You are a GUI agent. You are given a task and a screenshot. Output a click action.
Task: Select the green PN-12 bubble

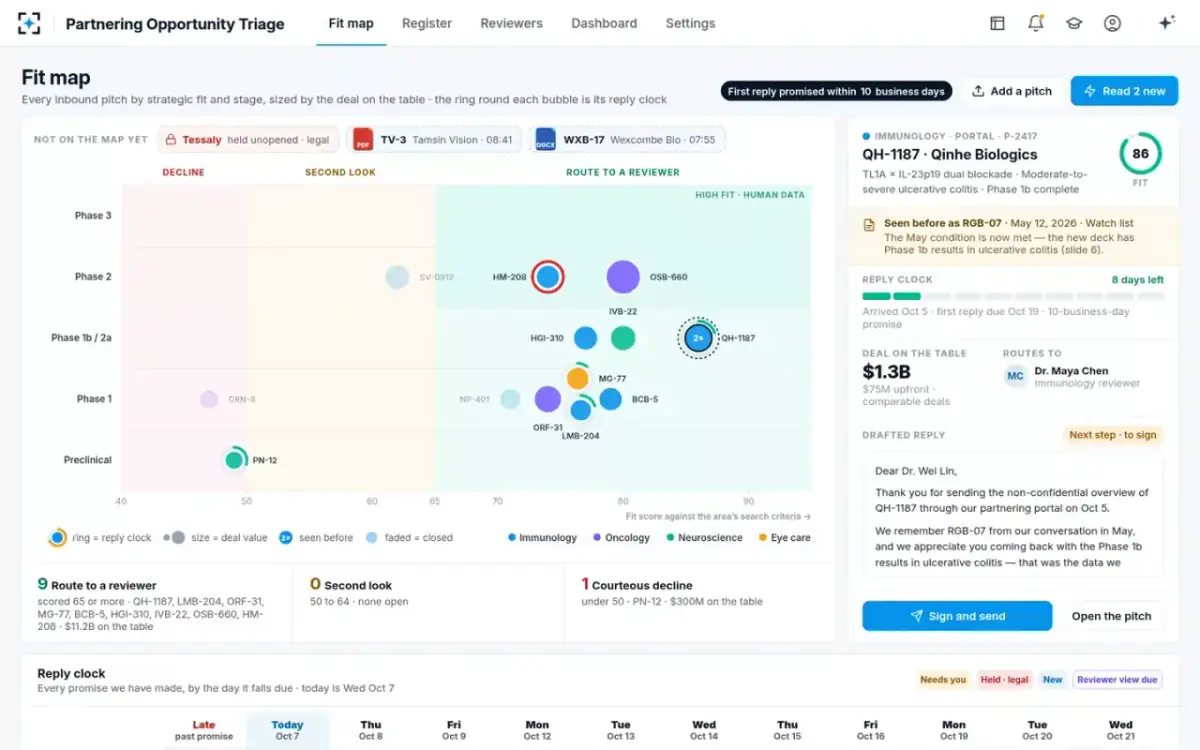tap(234, 460)
